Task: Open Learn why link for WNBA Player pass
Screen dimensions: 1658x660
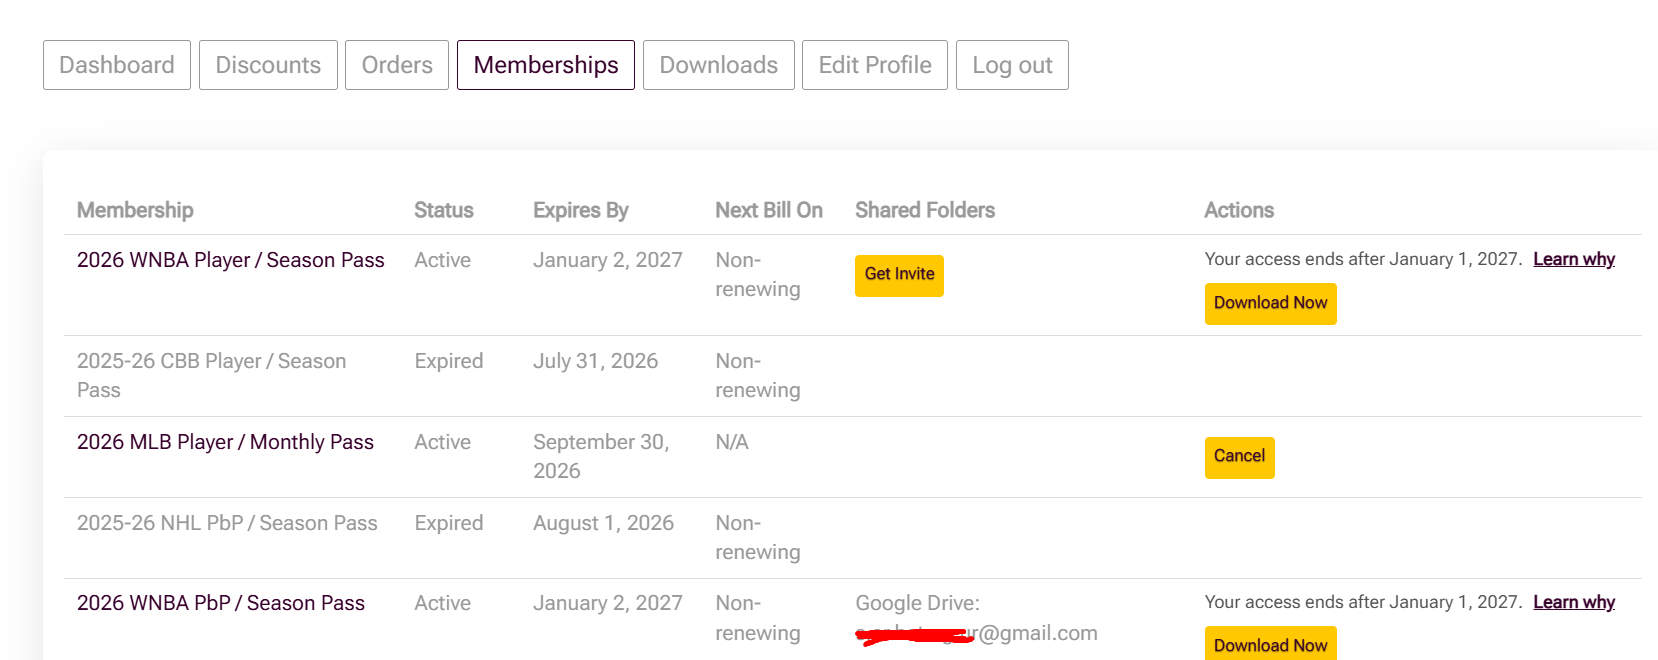Action: pos(1574,259)
